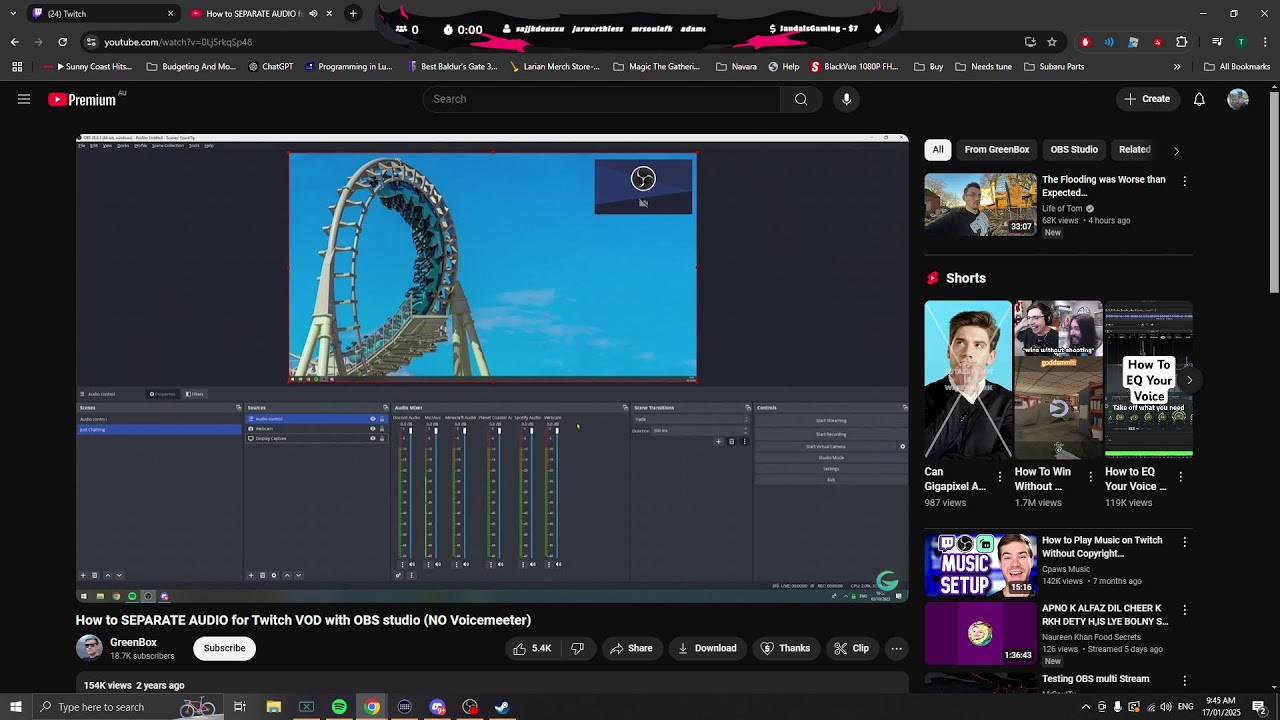
Task: Expand hidden bookmarks with double chevron
Action: pyautogui.click(x=1177, y=67)
